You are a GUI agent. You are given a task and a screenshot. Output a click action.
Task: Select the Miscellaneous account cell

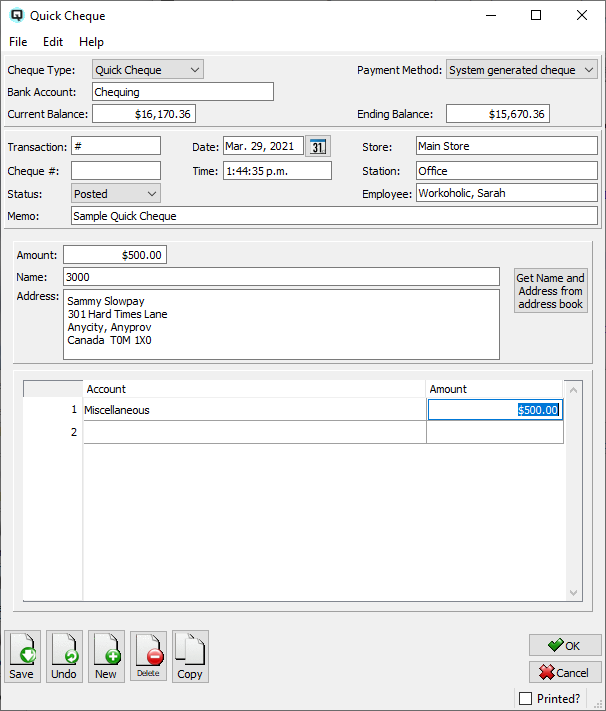pos(254,410)
